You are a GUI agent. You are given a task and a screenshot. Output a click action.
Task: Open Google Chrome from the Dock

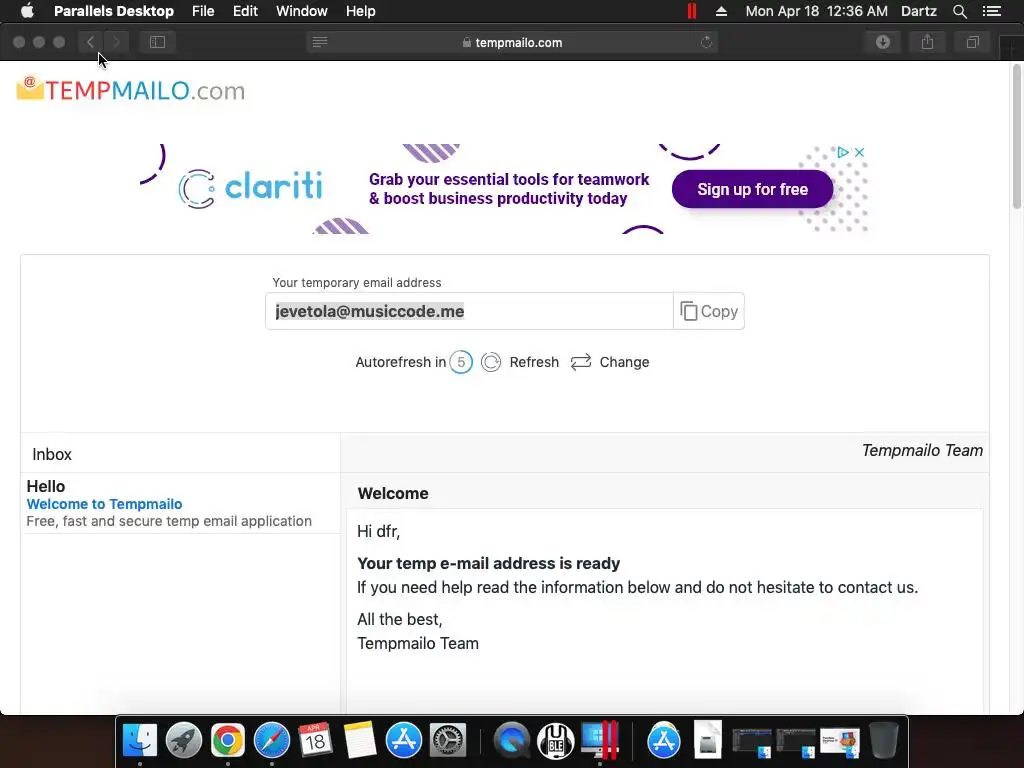tap(227, 741)
